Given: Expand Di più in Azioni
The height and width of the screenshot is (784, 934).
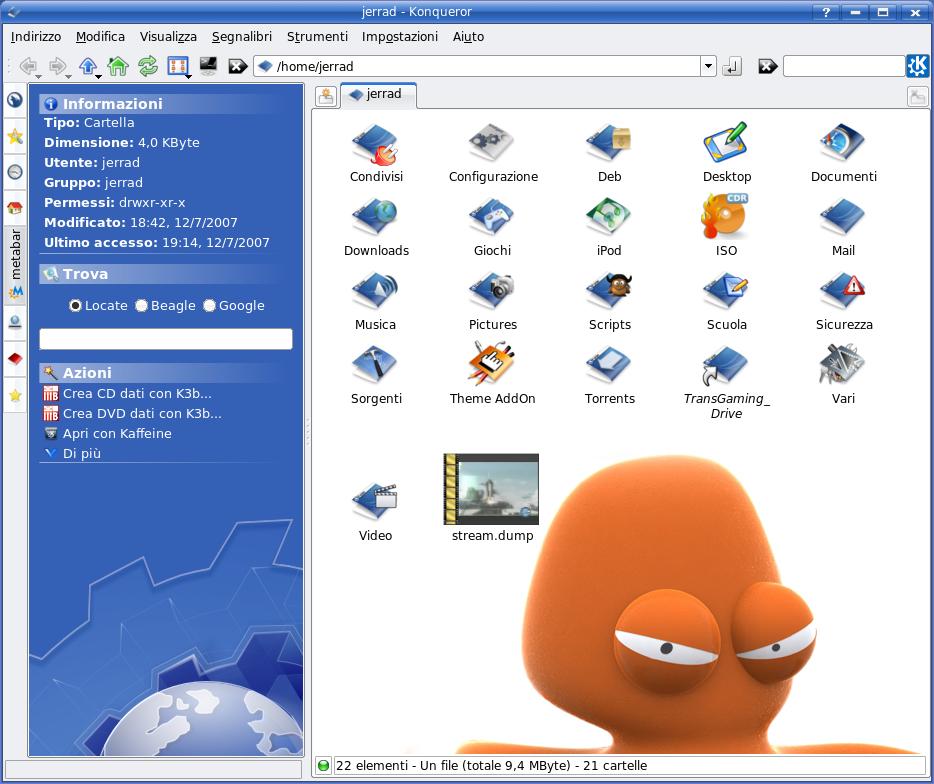Looking at the screenshot, I should tap(73, 453).
